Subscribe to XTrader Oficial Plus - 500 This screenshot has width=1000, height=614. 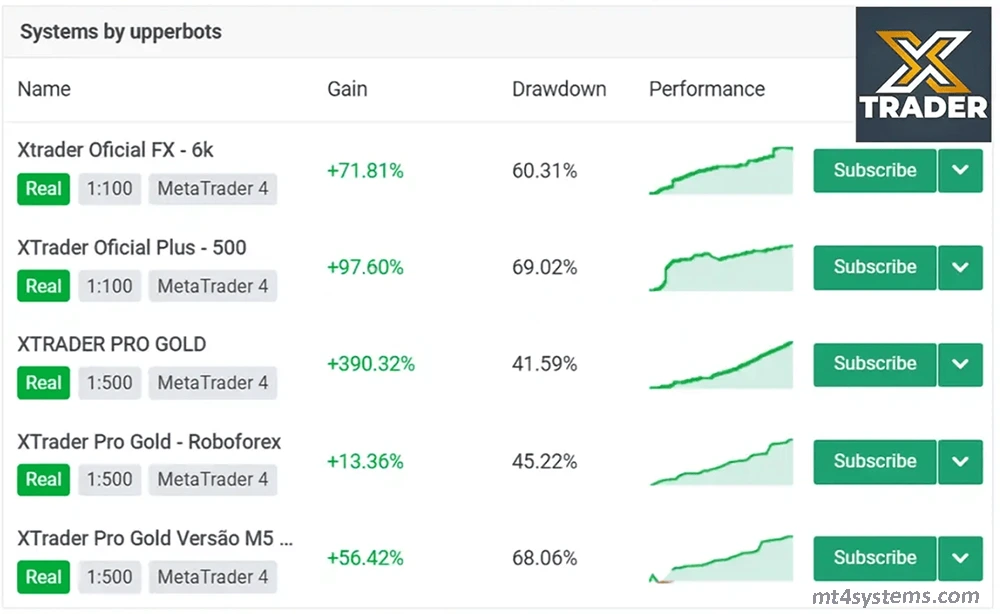tap(874, 268)
